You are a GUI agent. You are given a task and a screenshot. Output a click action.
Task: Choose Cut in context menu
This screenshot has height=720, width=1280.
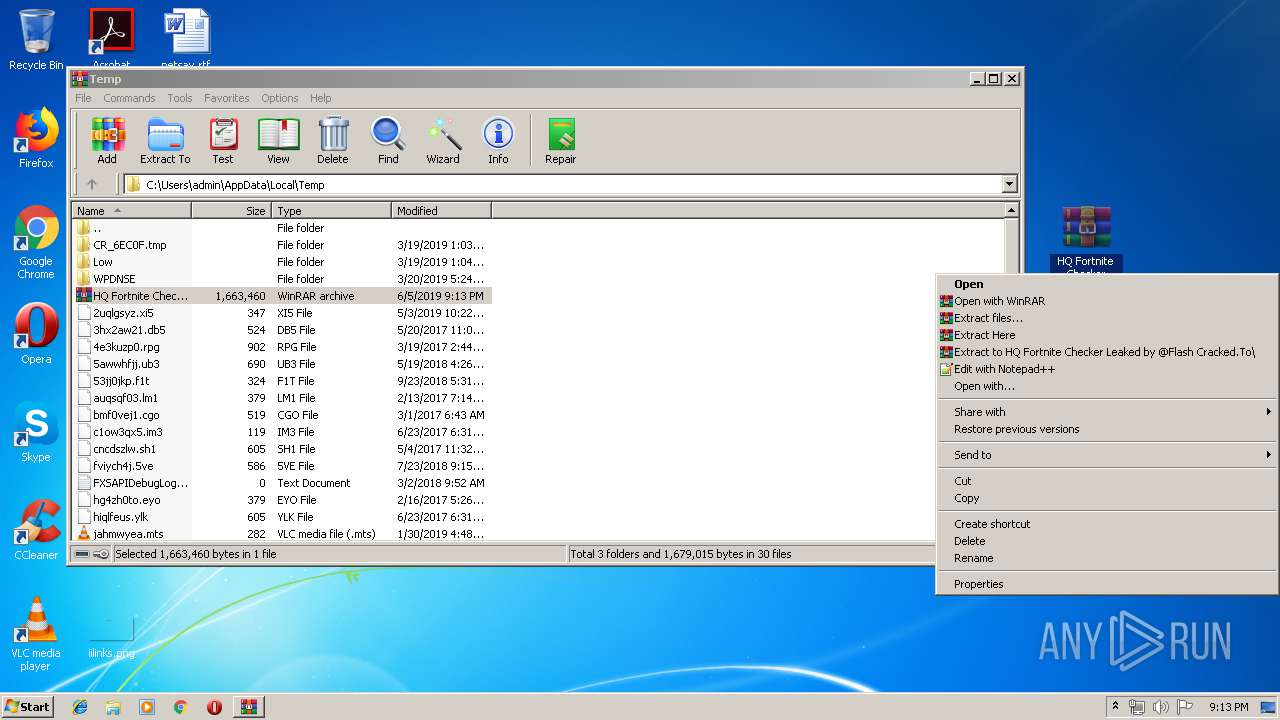(1108, 481)
